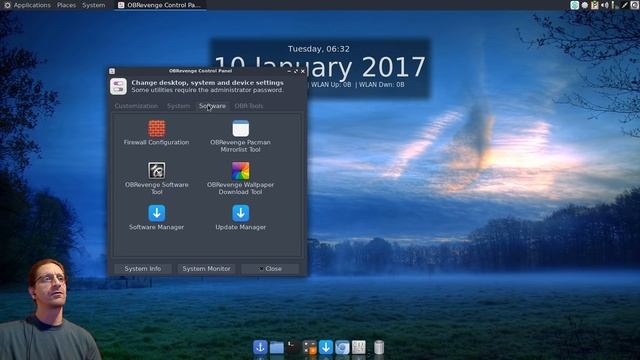This screenshot has width=640, height=360.
Task: Open Firewall Configuration
Action: [x=156, y=133]
